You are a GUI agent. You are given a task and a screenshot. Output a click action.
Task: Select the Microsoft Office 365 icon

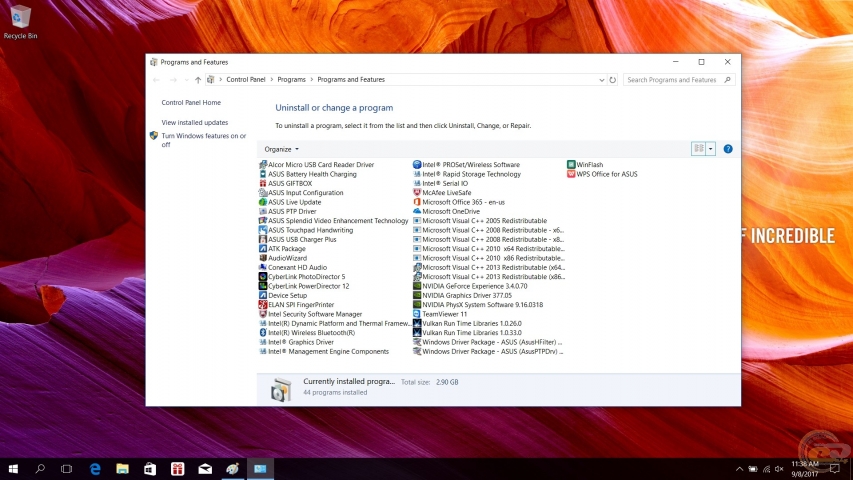pyautogui.click(x=417, y=202)
